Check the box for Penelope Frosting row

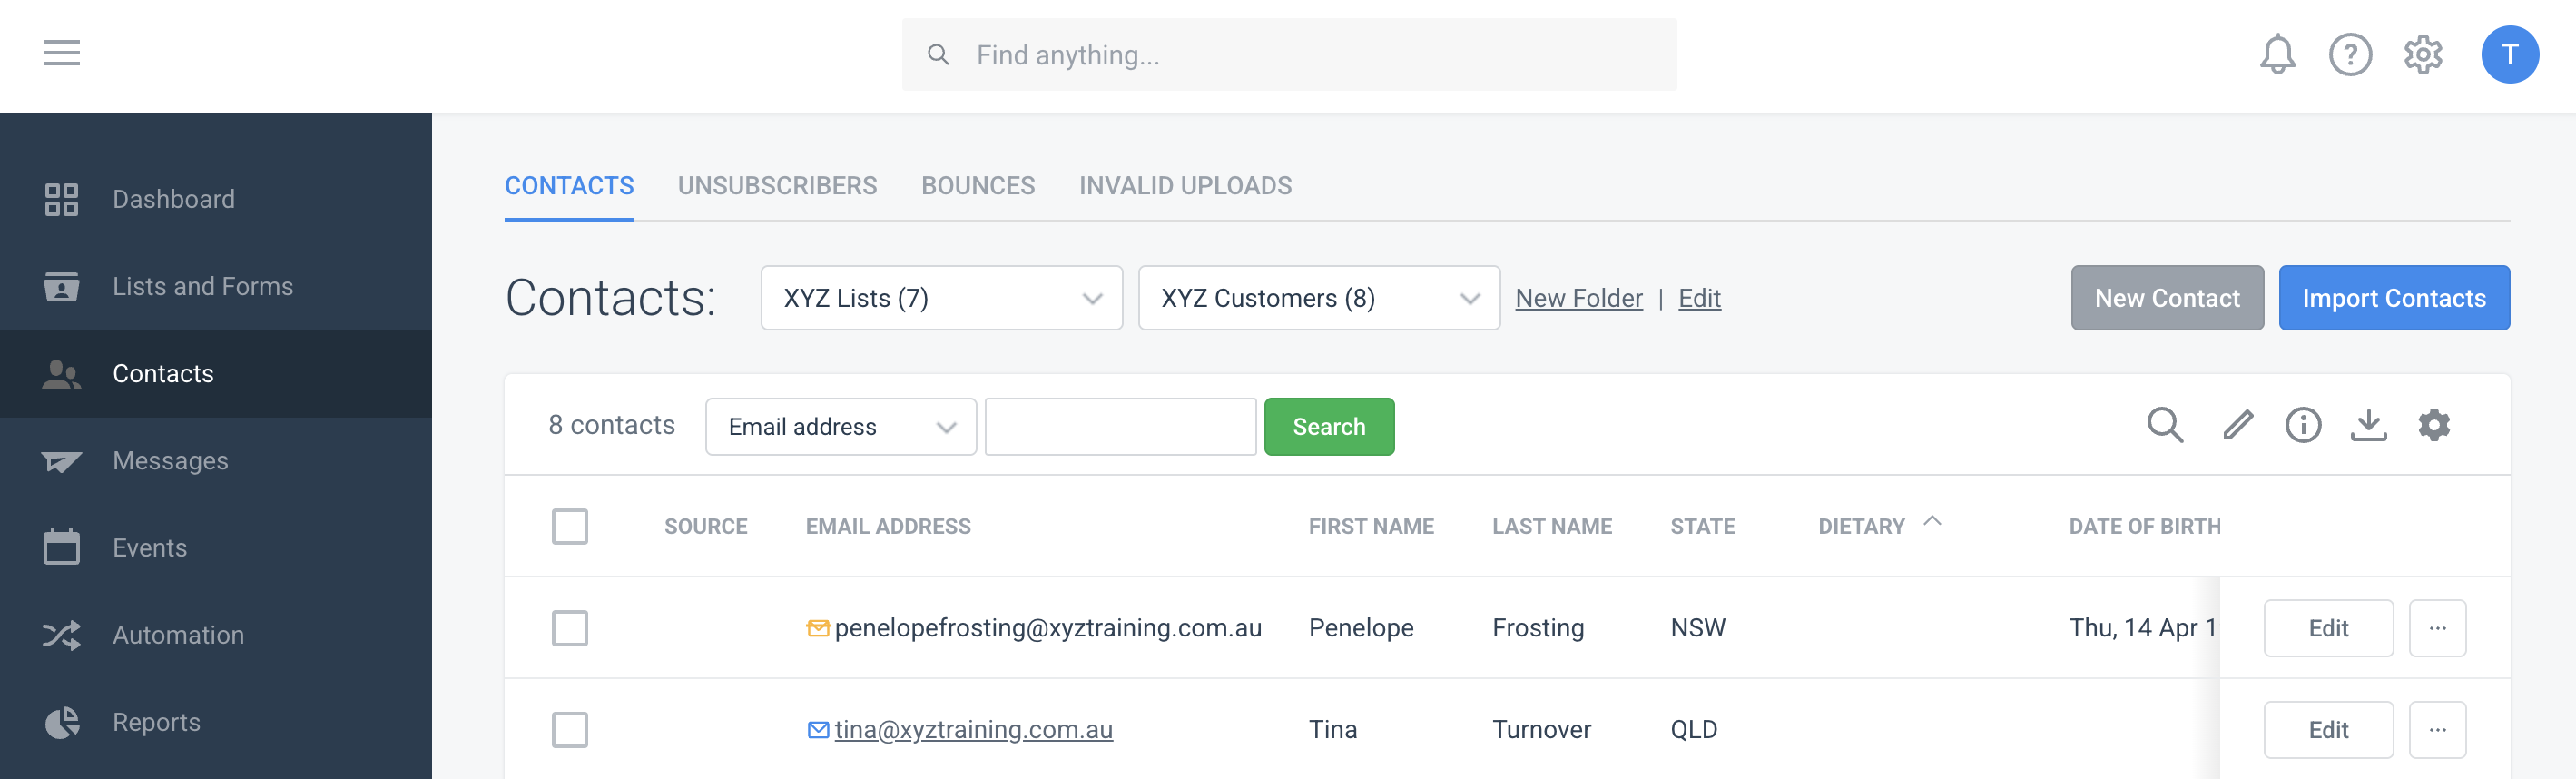[x=569, y=628]
